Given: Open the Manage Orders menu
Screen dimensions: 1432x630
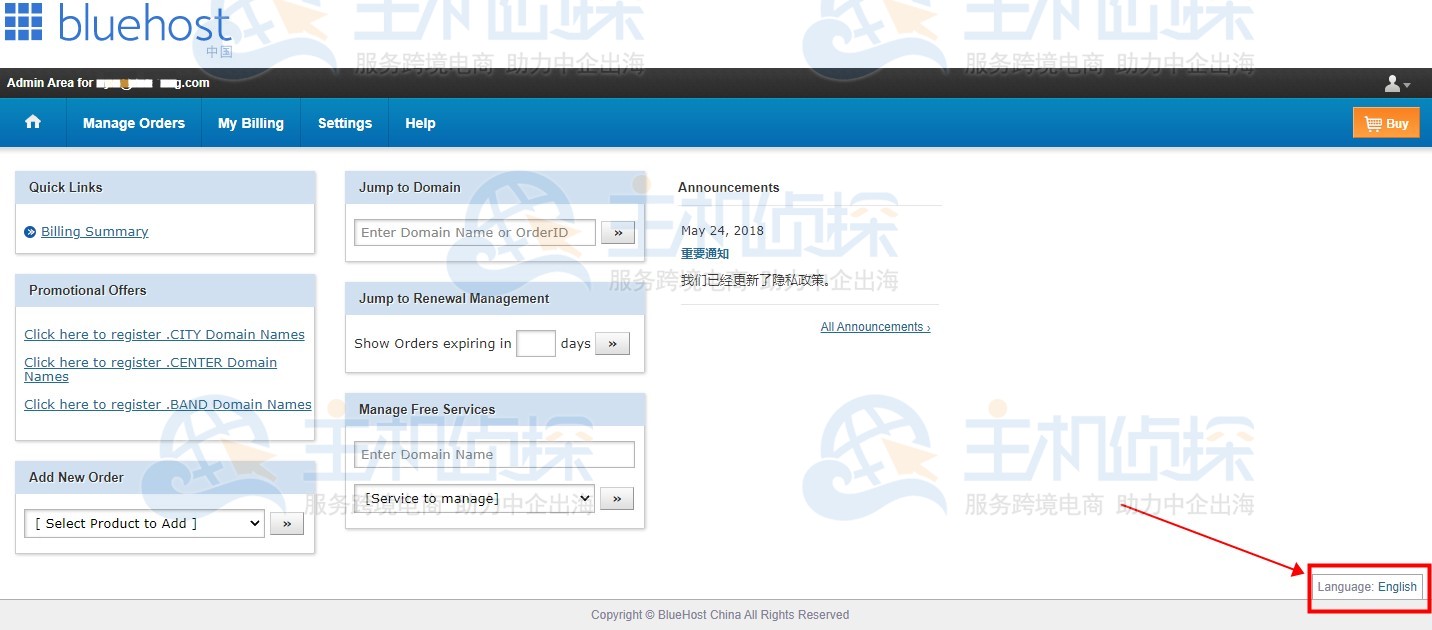Looking at the screenshot, I should pos(133,122).
